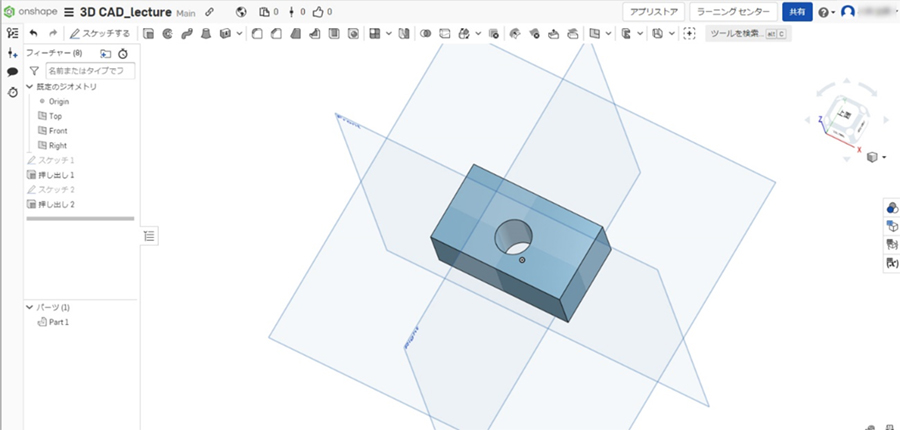Image resolution: width=900 pixels, height=430 pixels.
Task: Open the help menu dropdown
Action: 827,13
